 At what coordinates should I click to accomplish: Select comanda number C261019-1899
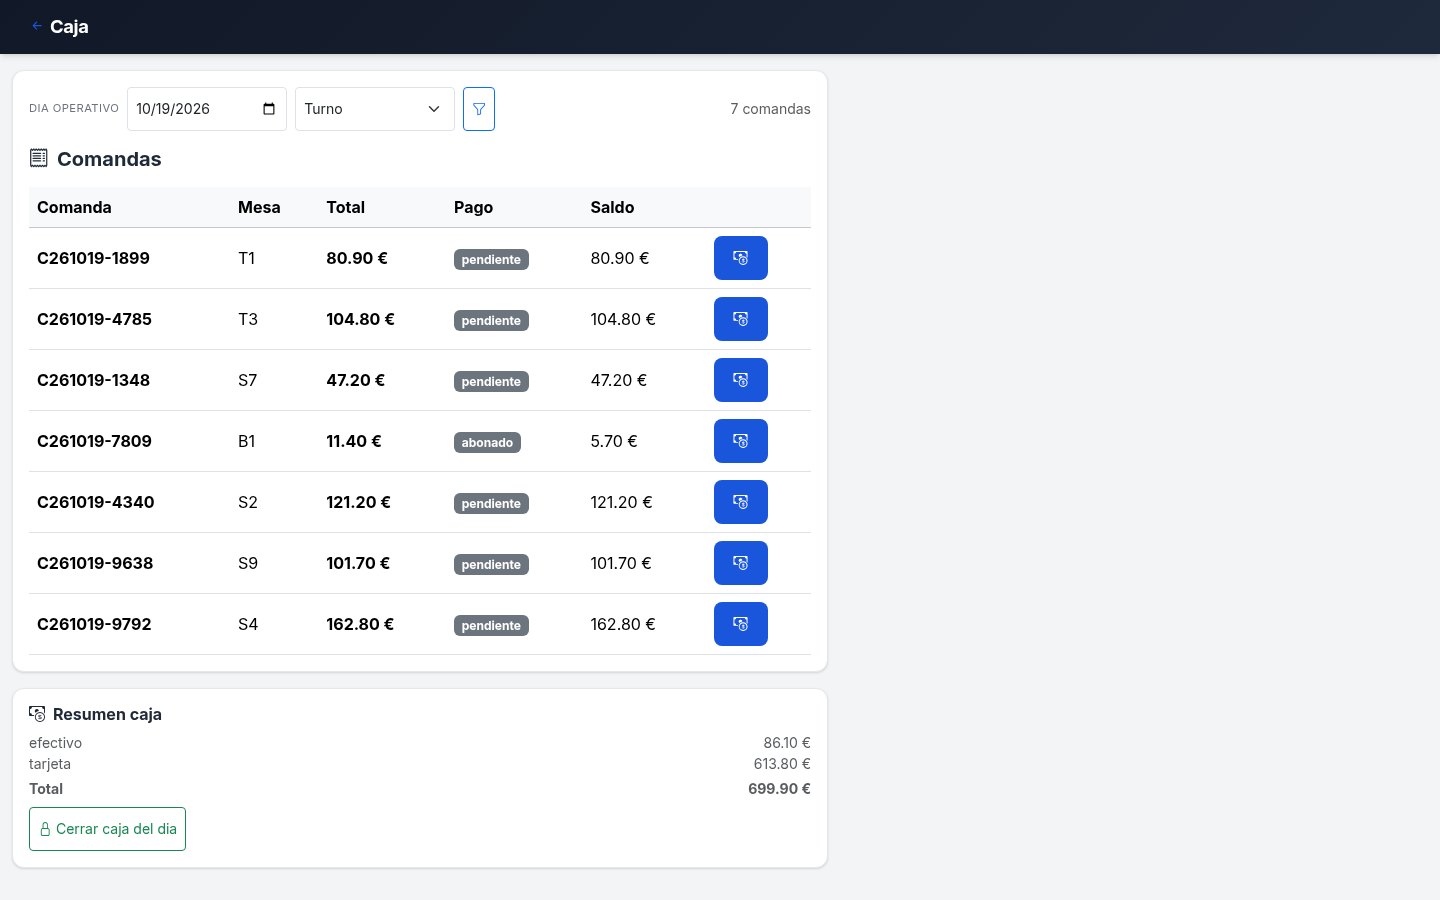pos(93,258)
